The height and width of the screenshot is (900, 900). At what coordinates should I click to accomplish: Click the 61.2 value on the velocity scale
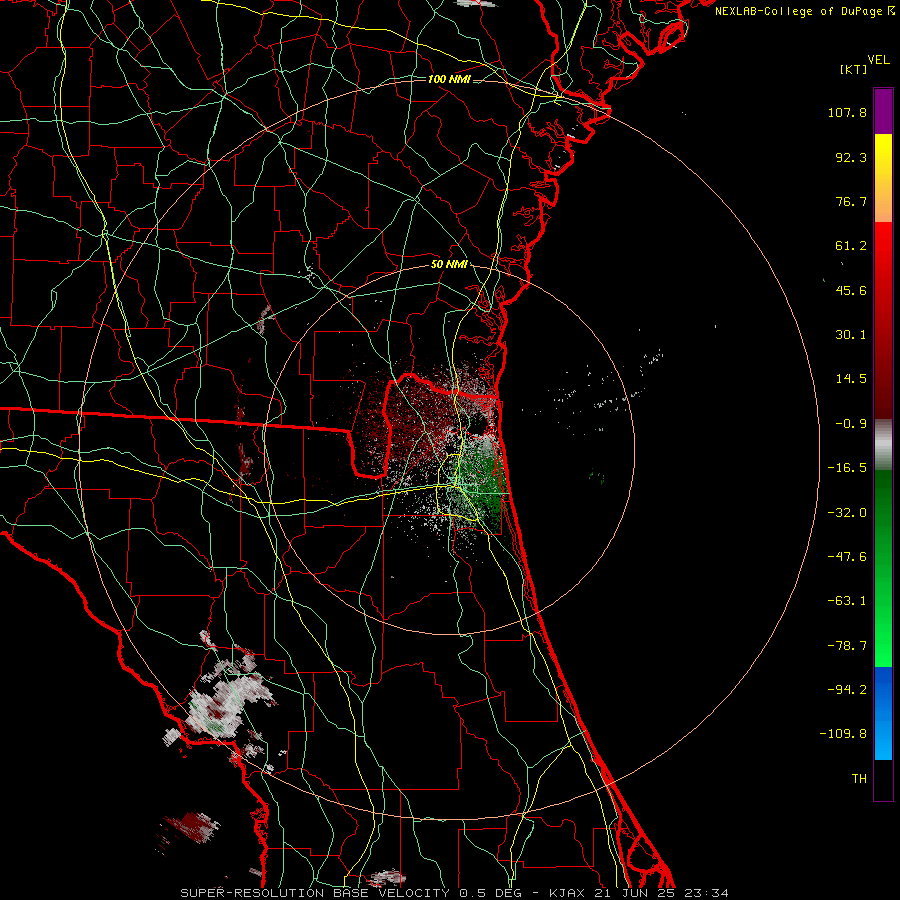851,246
